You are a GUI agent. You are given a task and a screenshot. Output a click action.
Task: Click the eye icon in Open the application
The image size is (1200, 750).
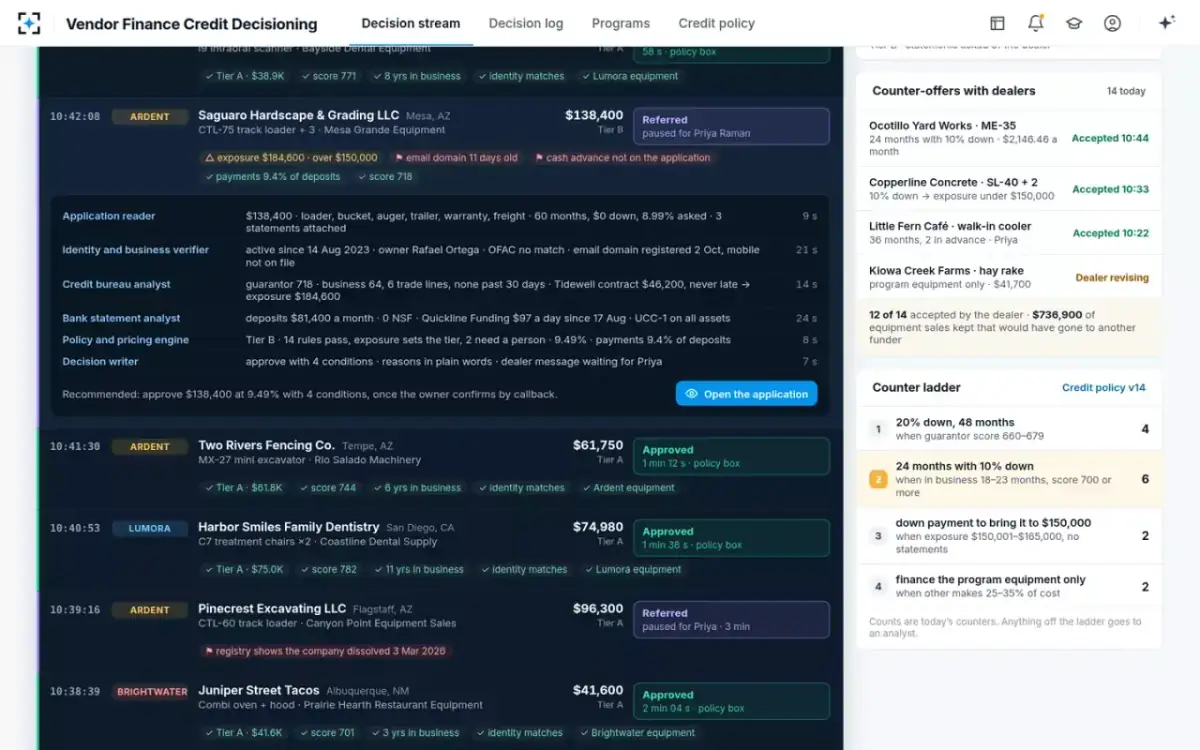tap(691, 394)
